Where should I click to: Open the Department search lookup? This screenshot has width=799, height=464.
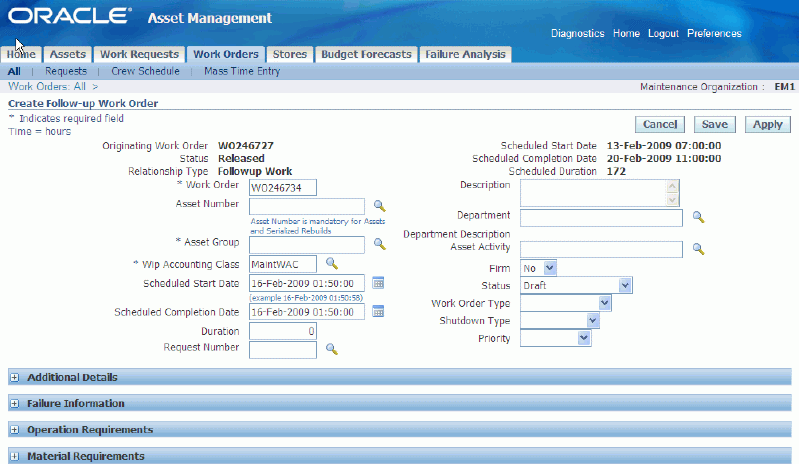[x=698, y=217]
